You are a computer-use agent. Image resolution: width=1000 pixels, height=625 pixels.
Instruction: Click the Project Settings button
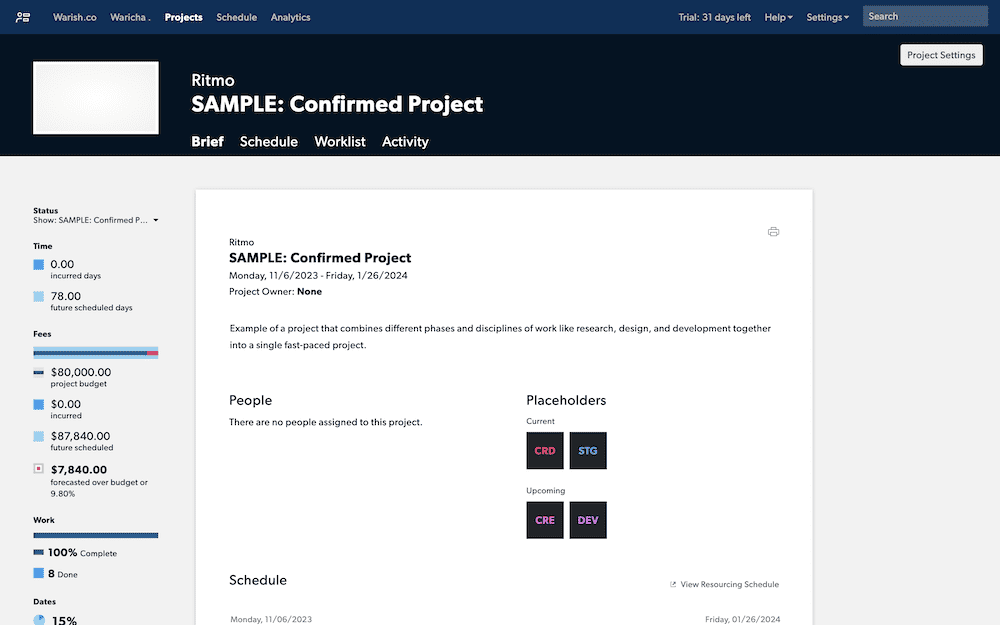pos(941,55)
